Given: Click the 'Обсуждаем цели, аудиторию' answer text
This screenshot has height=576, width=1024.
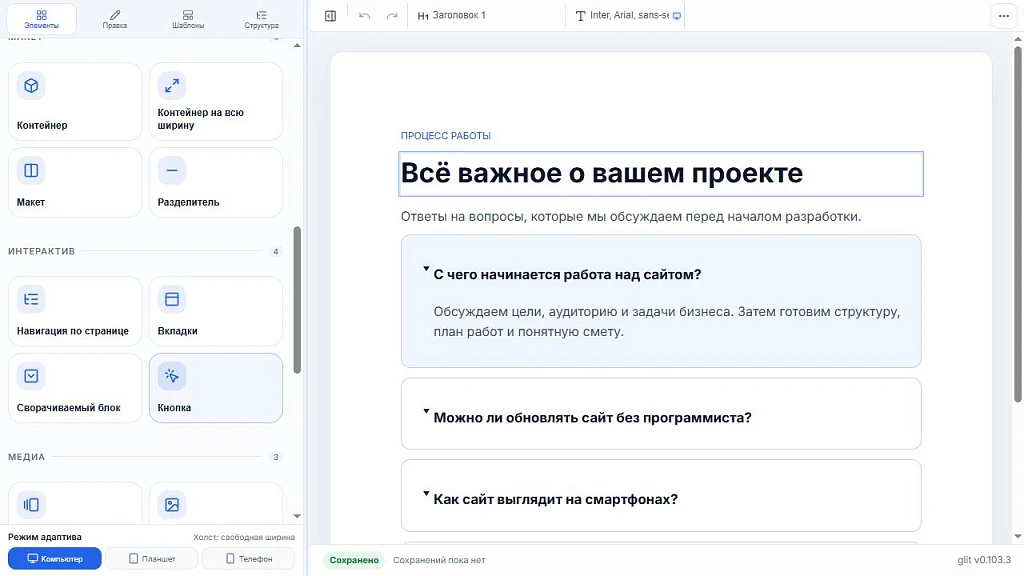Looking at the screenshot, I should click(x=667, y=321).
